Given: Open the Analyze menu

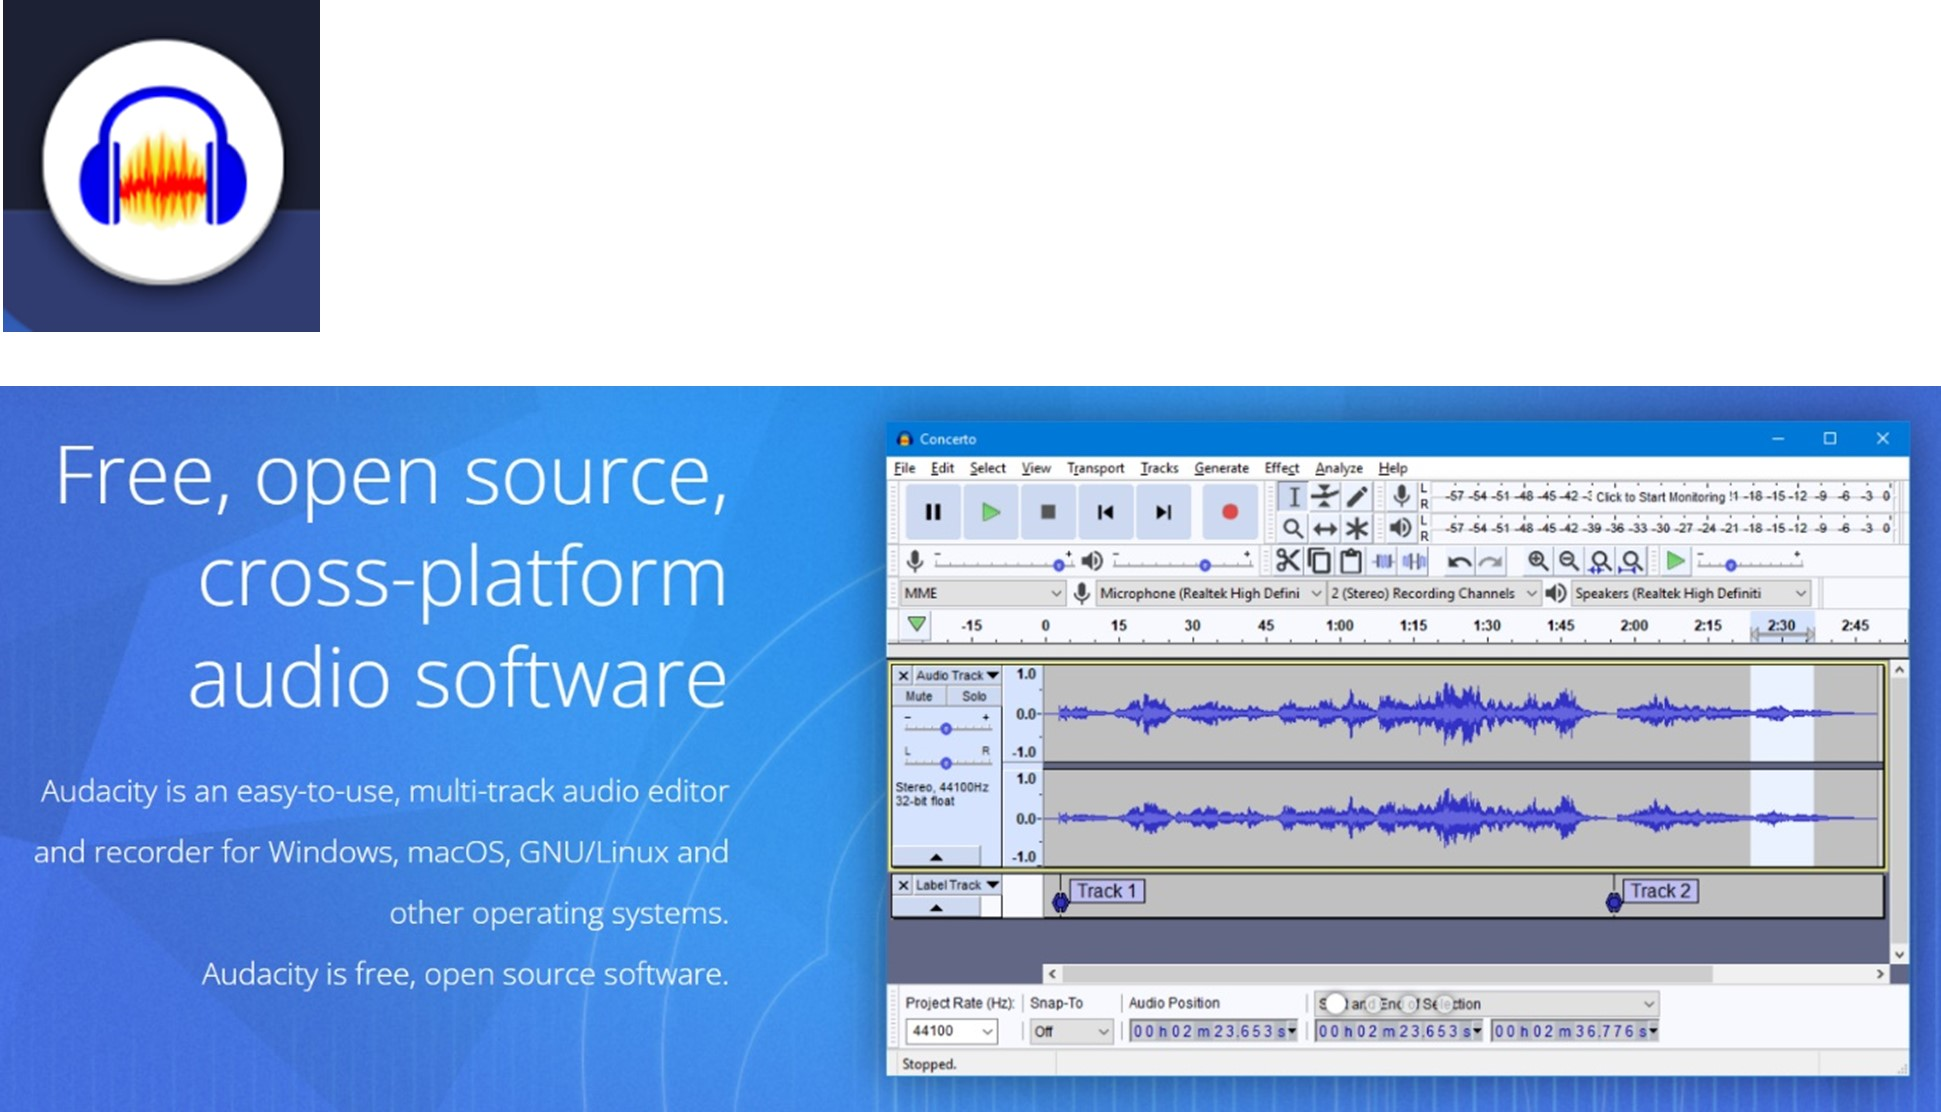Looking at the screenshot, I should point(1339,468).
